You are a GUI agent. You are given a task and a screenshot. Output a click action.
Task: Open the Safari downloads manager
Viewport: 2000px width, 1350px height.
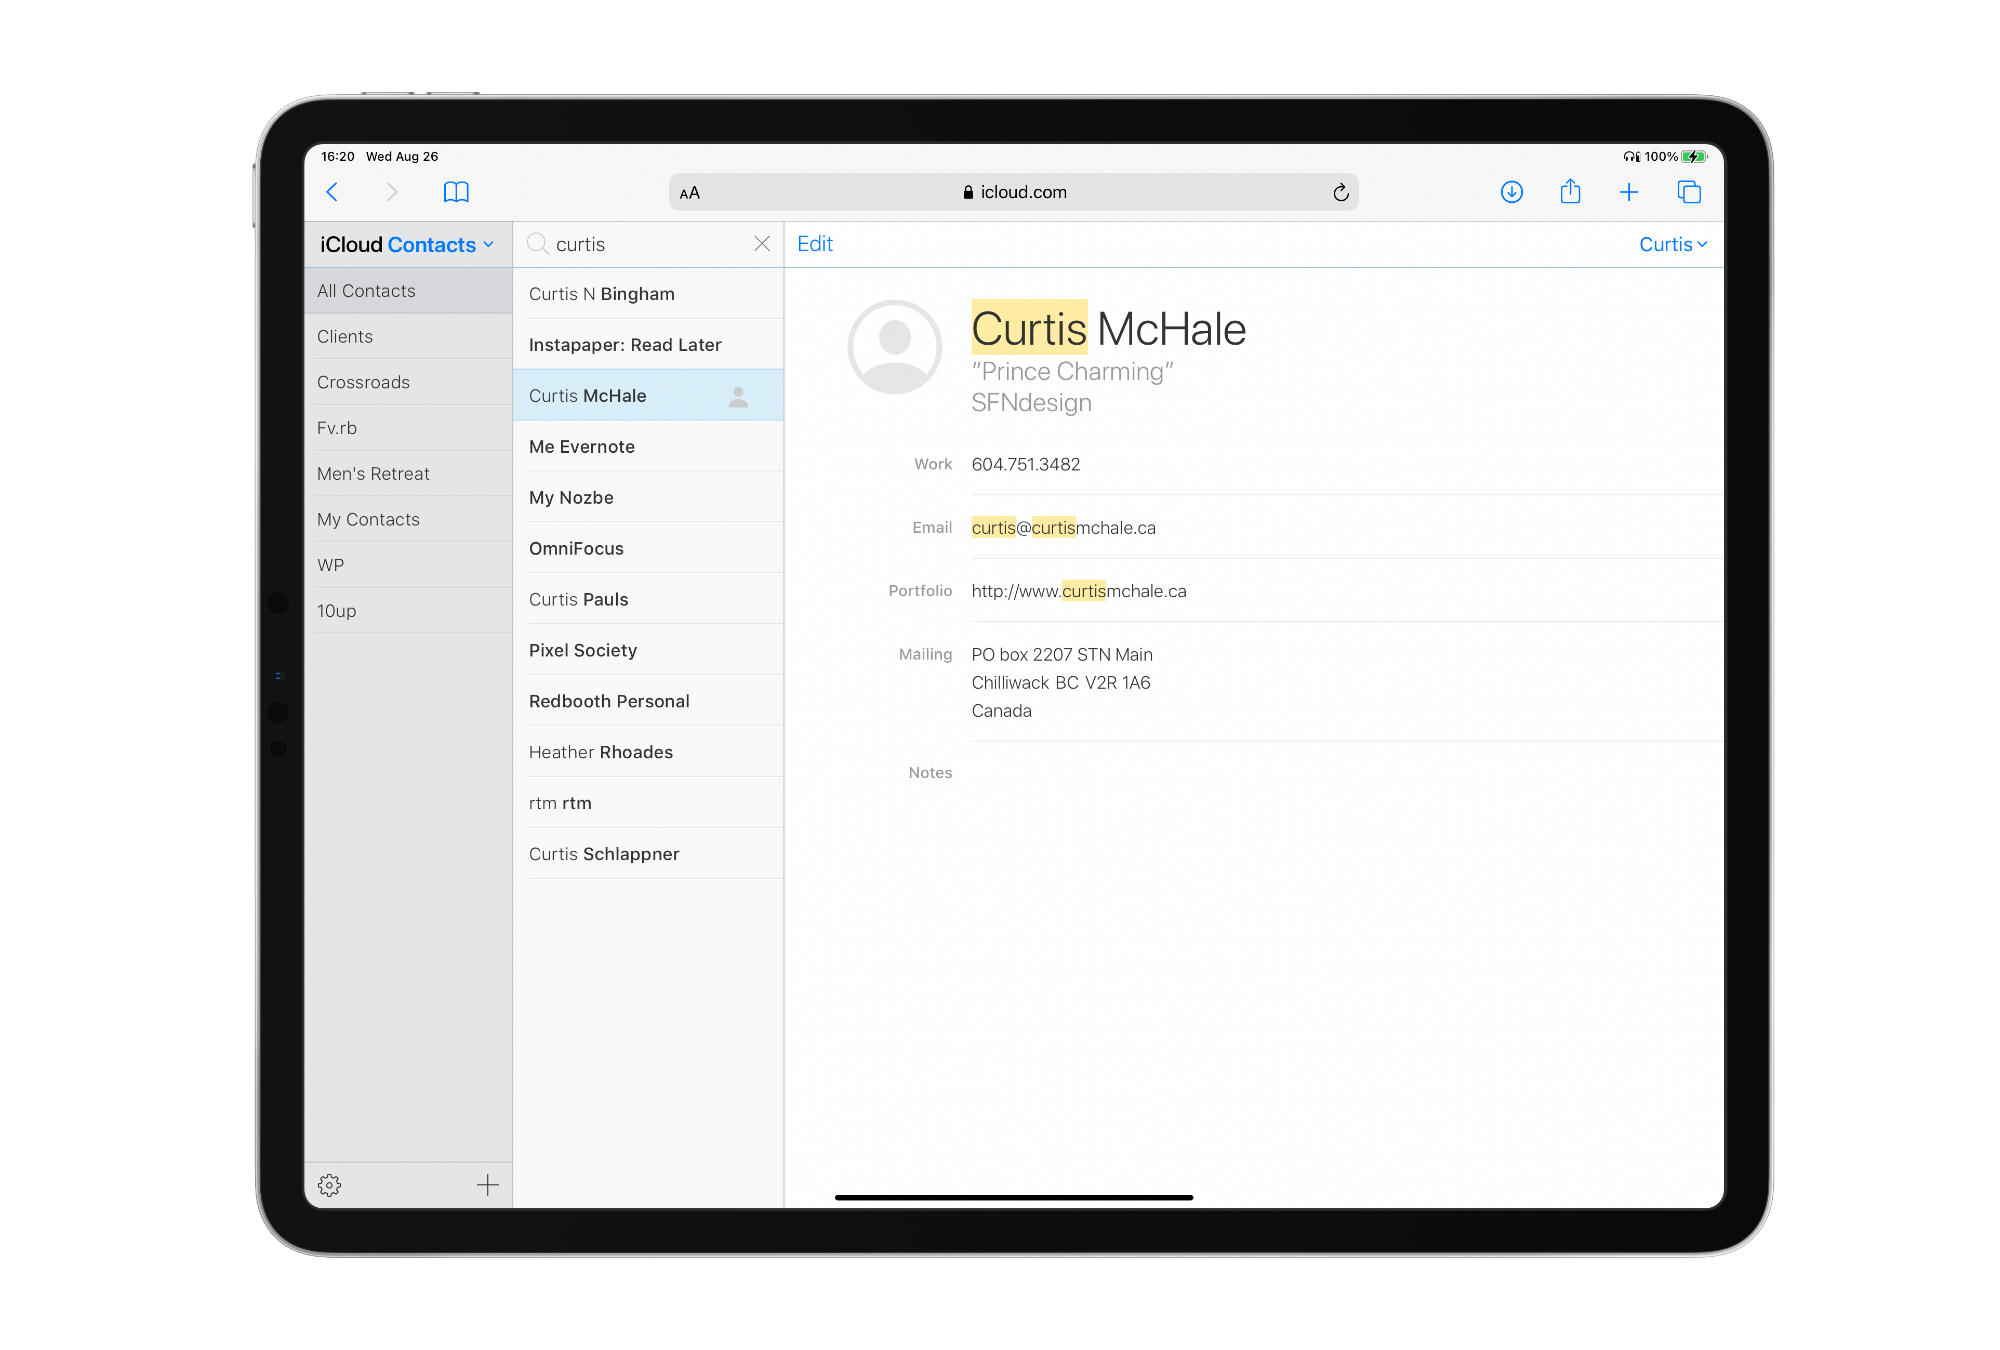1512,191
